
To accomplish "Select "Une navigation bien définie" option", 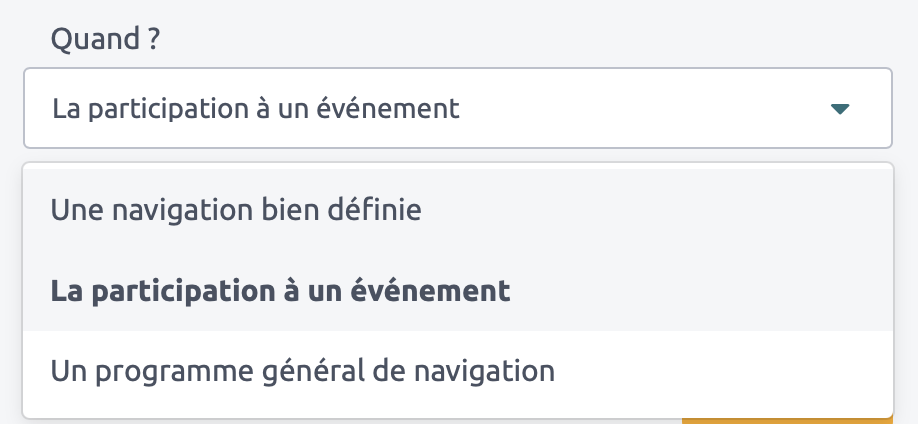I will pyautogui.click(x=236, y=210).
